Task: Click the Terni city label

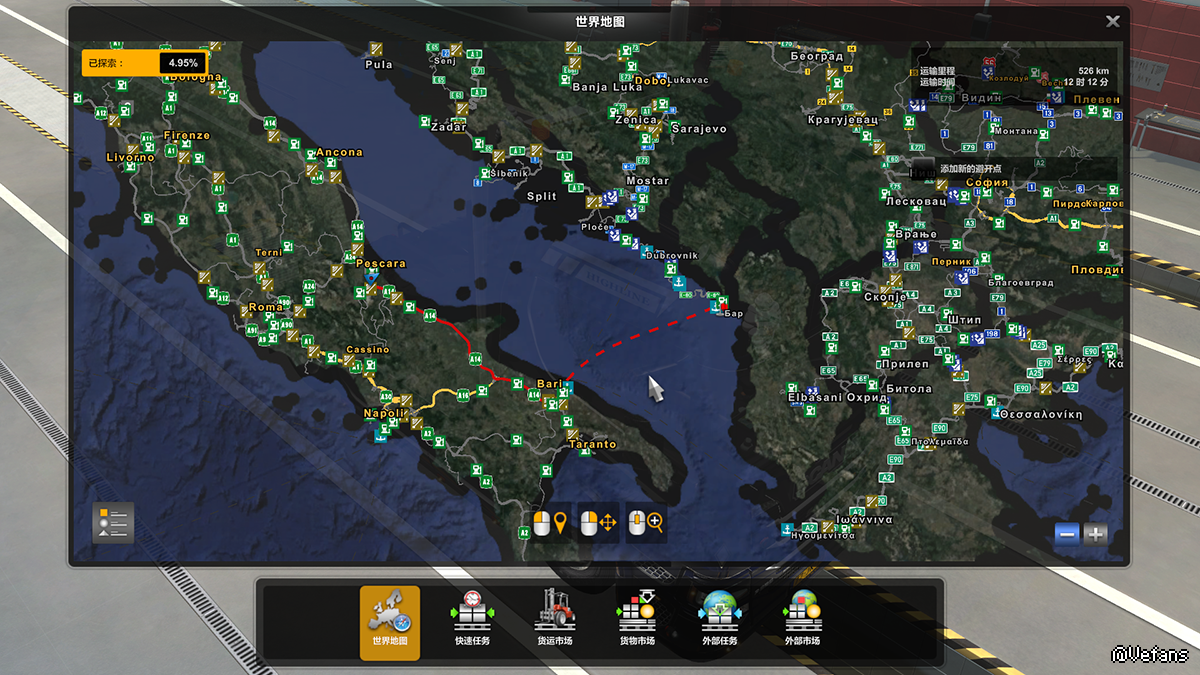Action: (269, 253)
